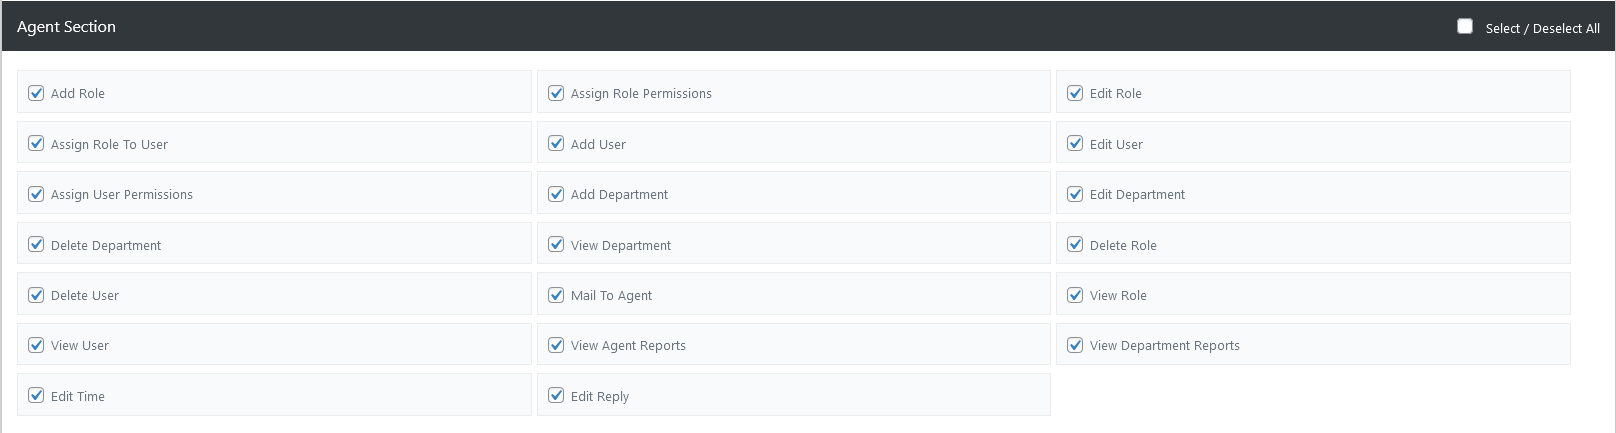Uncheck the Delete Role permission
The image size is (1616, 433).
point(1075,245)
